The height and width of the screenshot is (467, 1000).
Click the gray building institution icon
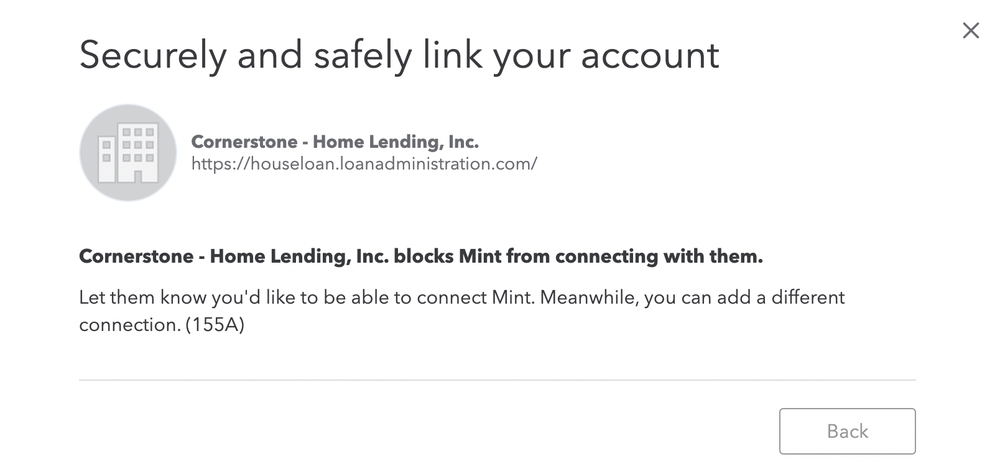pos(128,153)
